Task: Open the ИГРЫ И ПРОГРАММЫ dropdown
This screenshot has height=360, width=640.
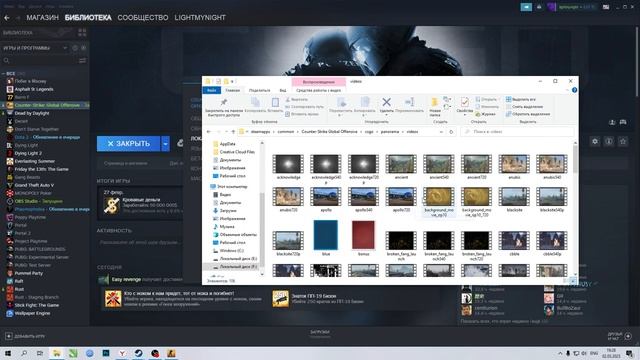Action: pos(35,48)
